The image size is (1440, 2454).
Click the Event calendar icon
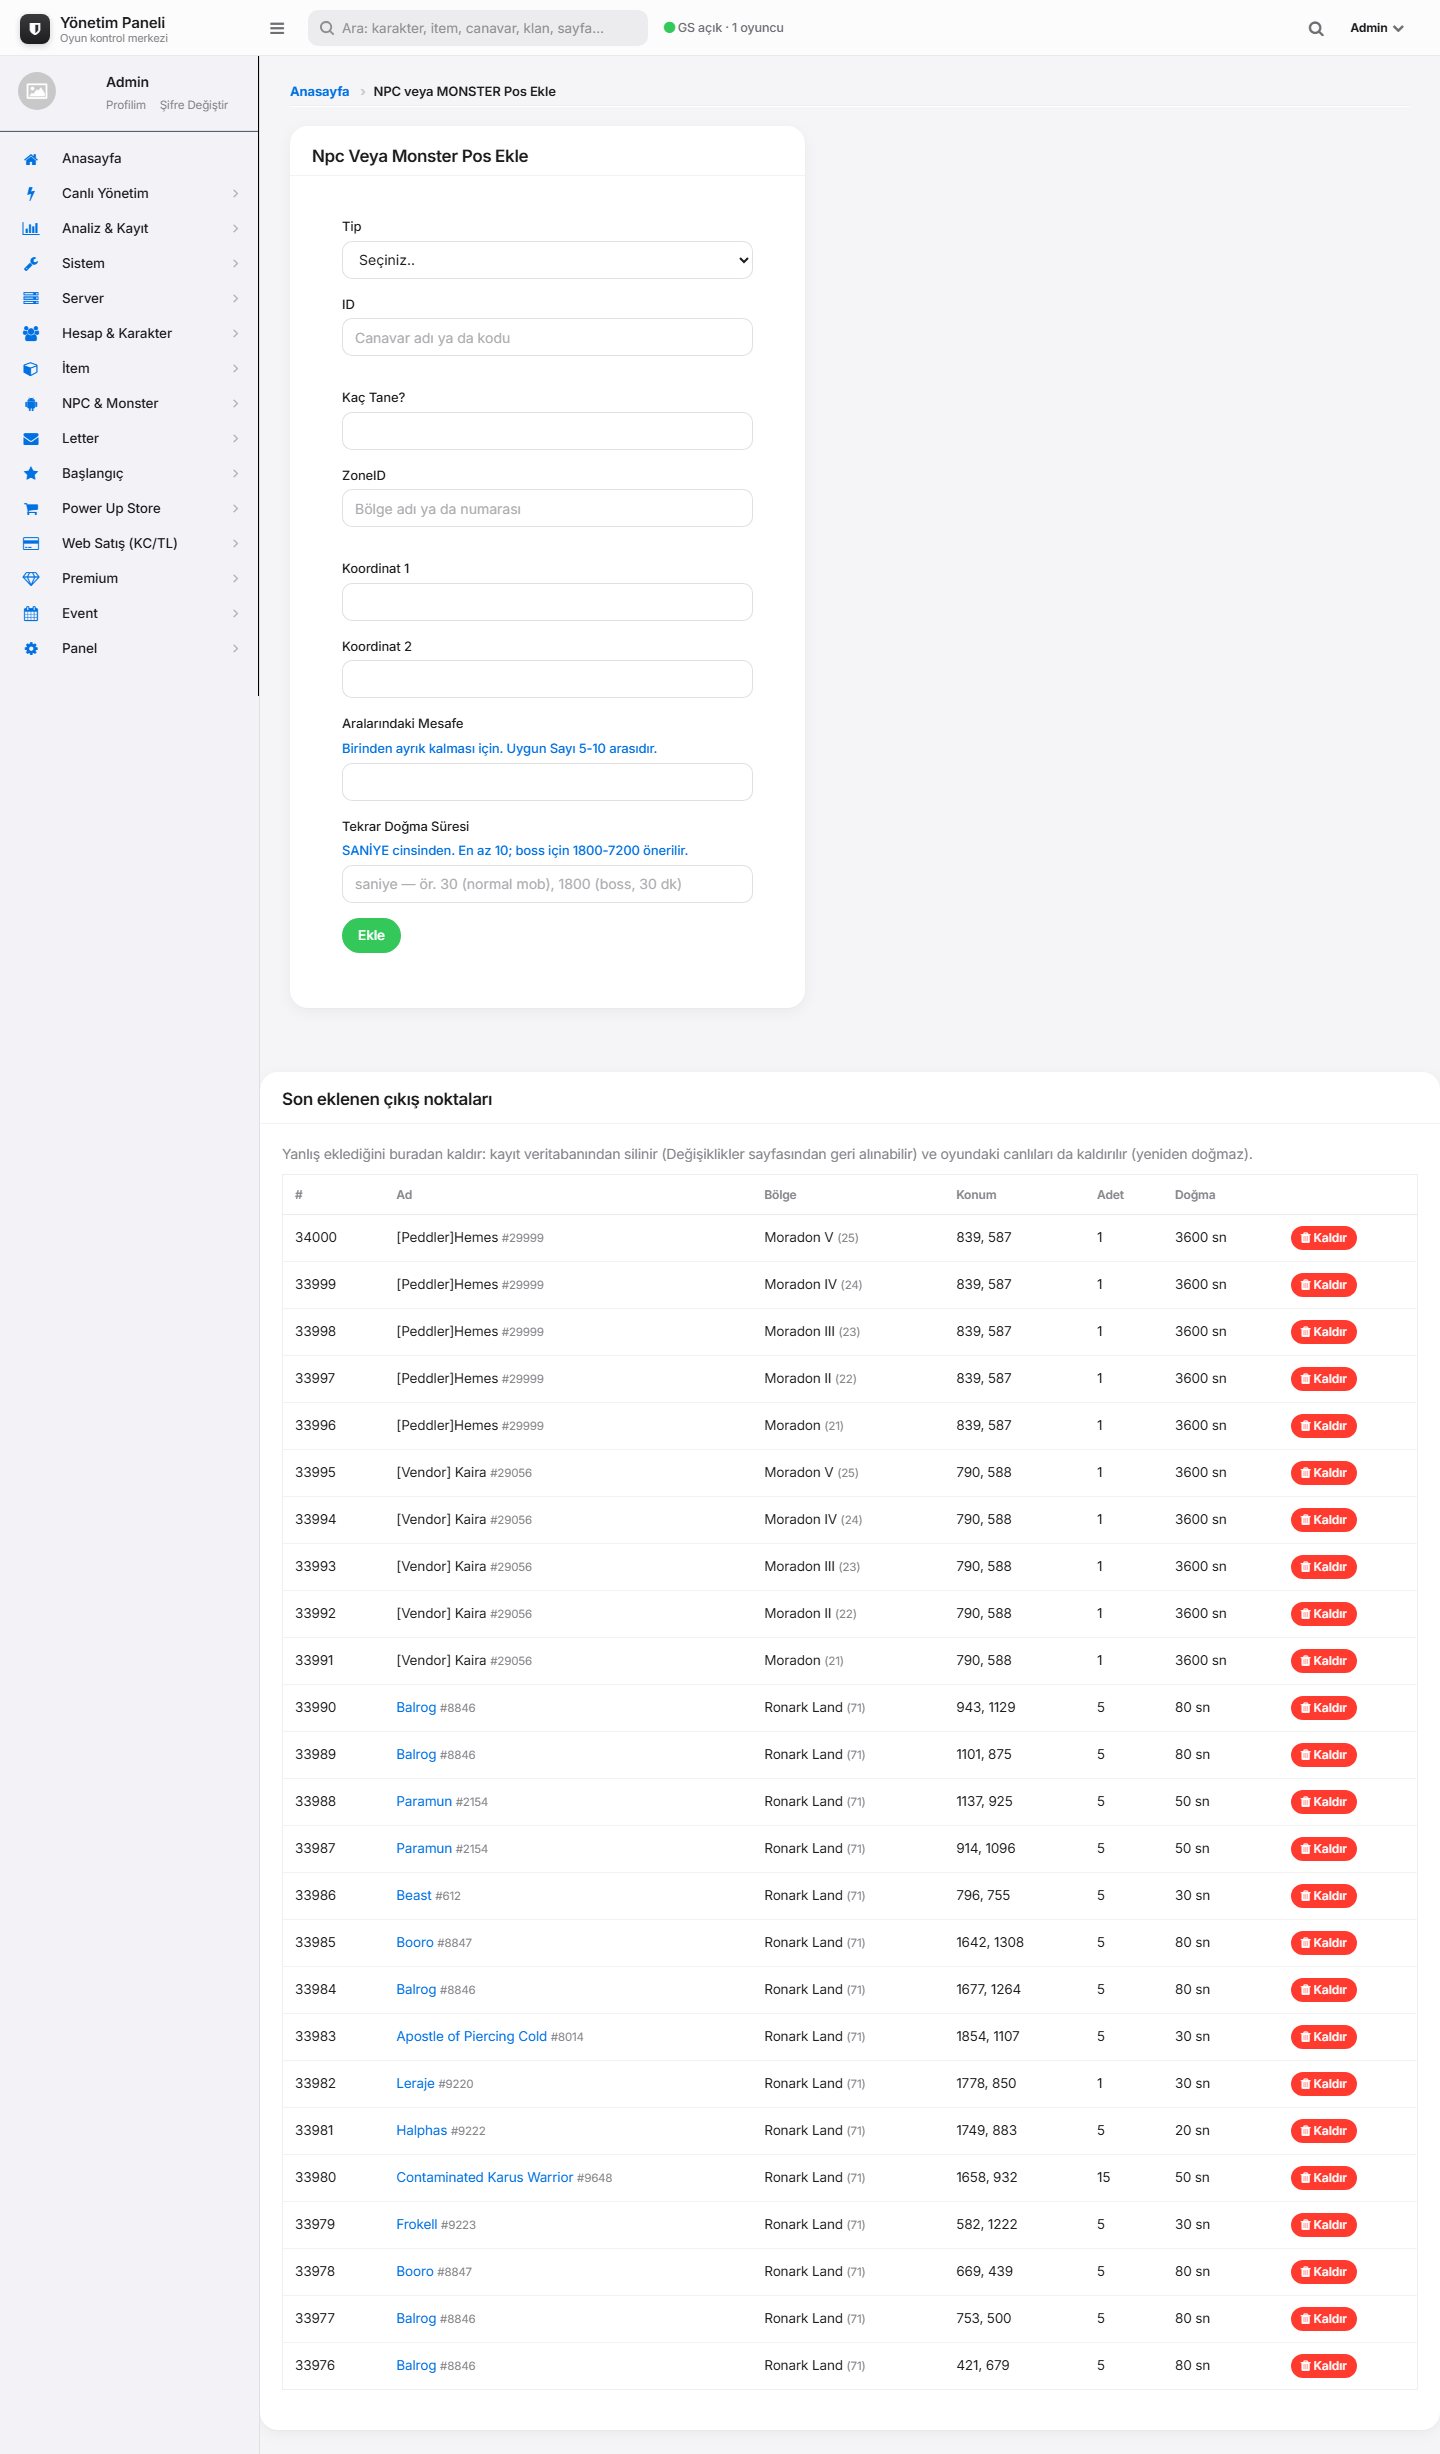point(31,614)
